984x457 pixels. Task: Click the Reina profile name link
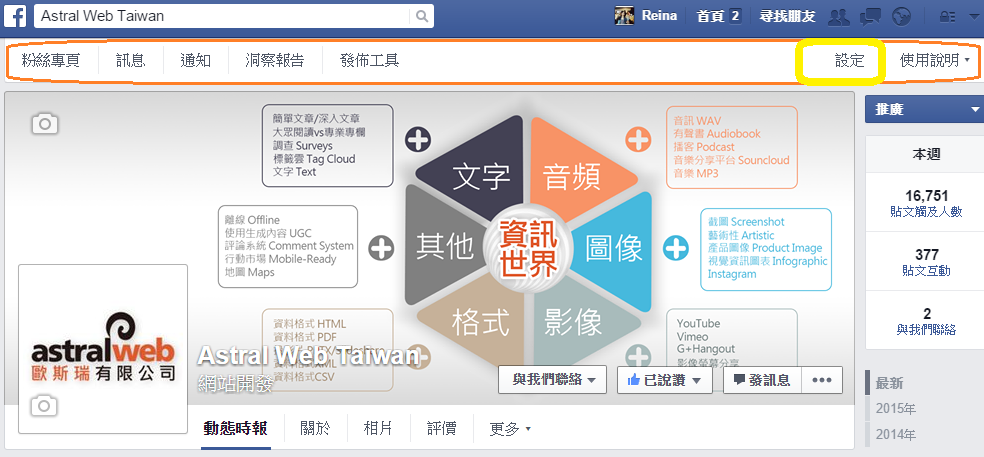pyautogui.click(x=659, y=16)
